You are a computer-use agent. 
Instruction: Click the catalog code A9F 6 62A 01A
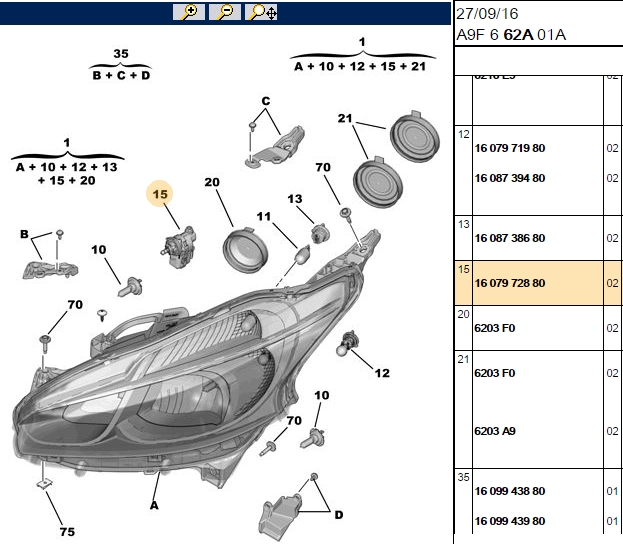[511, 35]
